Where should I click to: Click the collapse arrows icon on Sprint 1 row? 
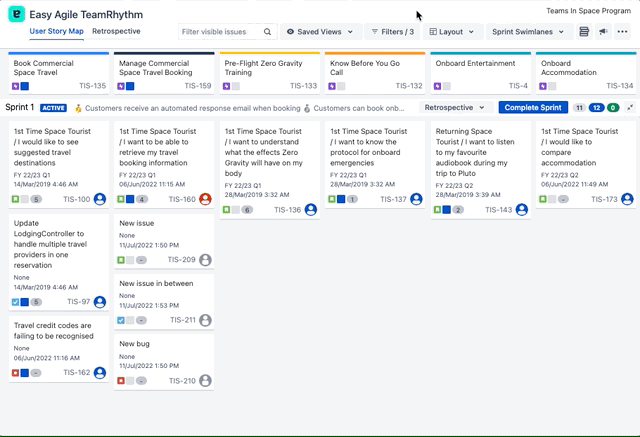coord(631,108)
